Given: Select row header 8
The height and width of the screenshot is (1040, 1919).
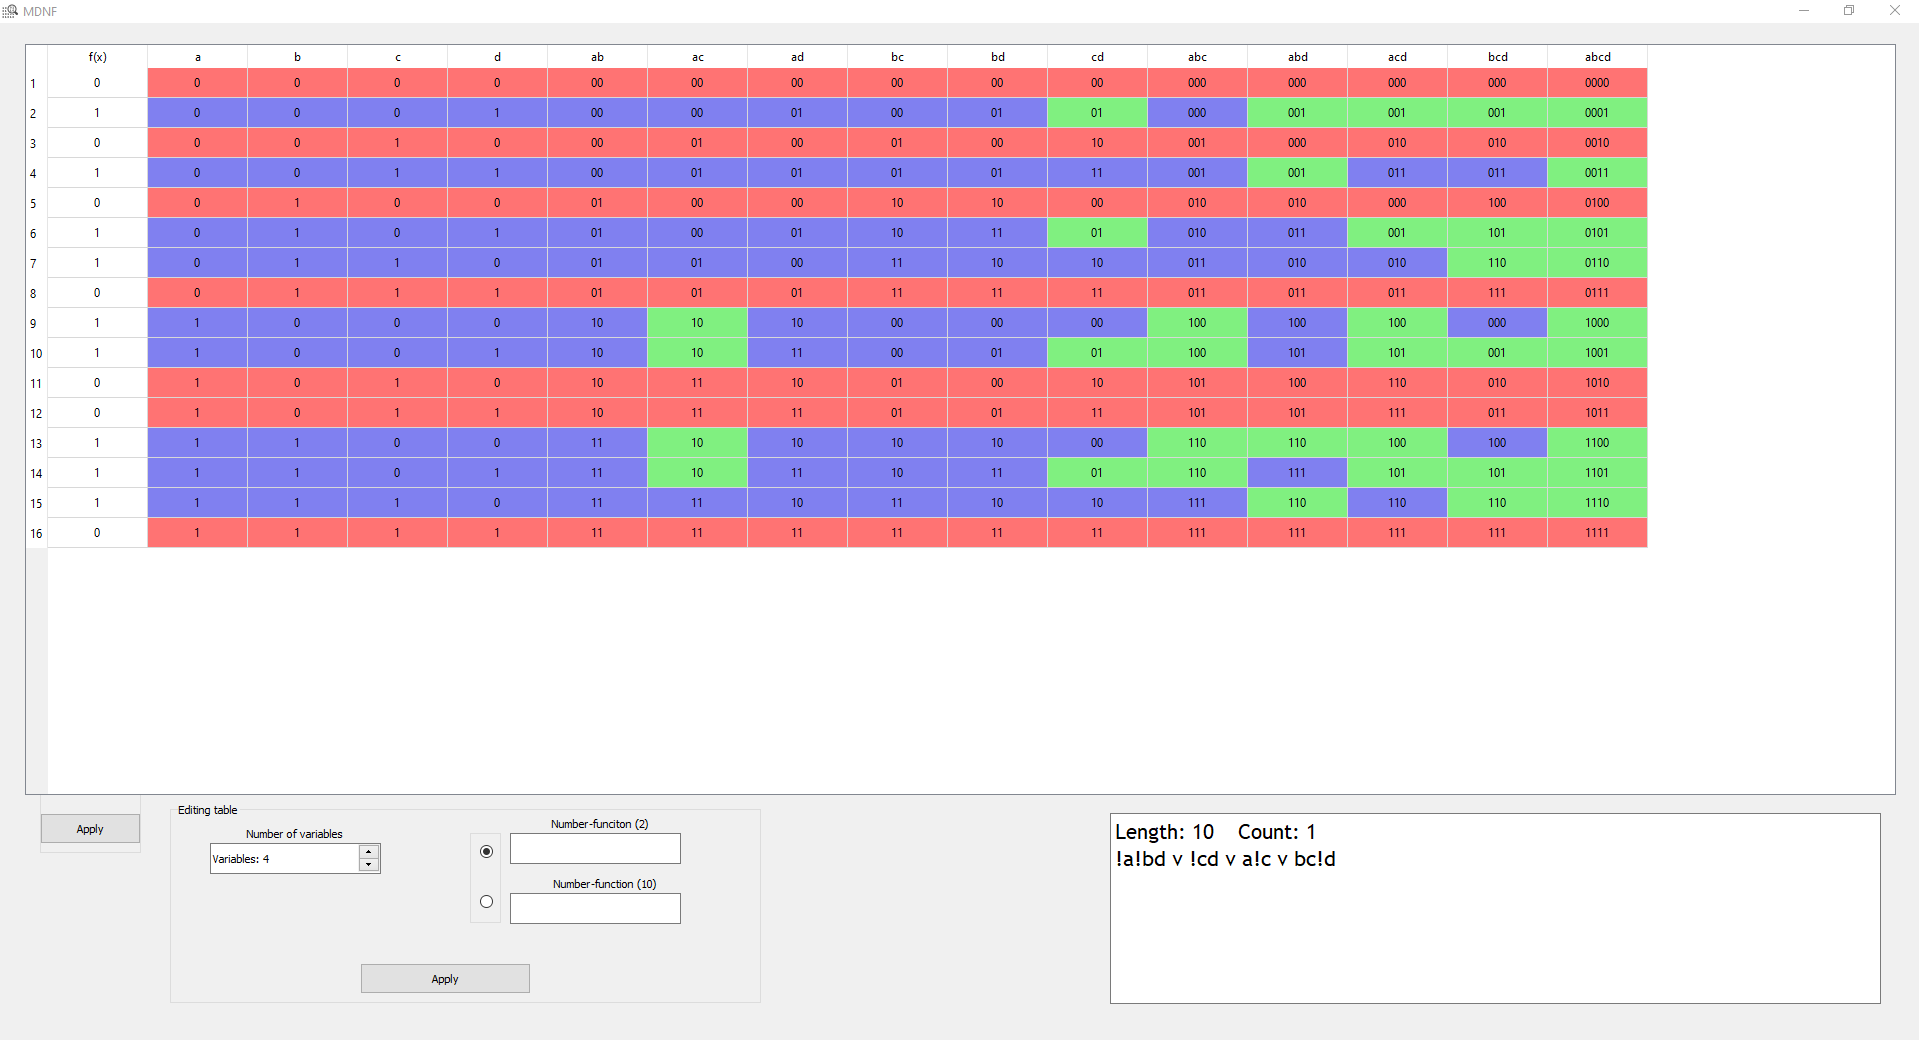Looking at the screenshot, I should pyautogui.click(x=36, y=293).
